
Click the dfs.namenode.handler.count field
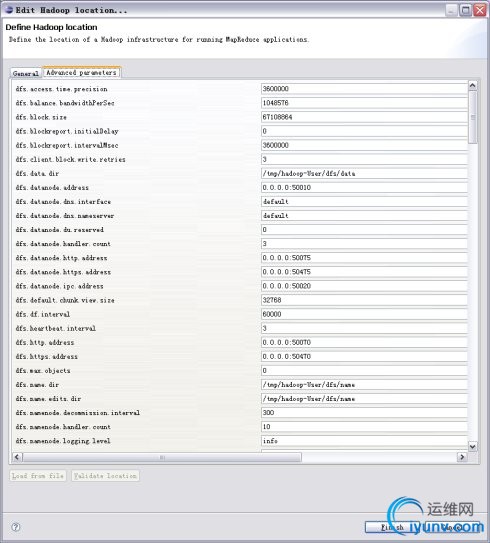[x=364, y=427]
